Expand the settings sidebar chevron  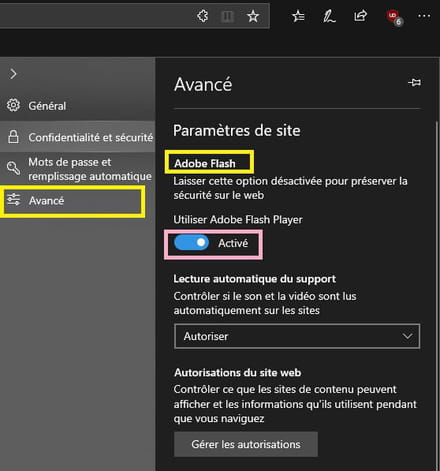click(13, 74)
